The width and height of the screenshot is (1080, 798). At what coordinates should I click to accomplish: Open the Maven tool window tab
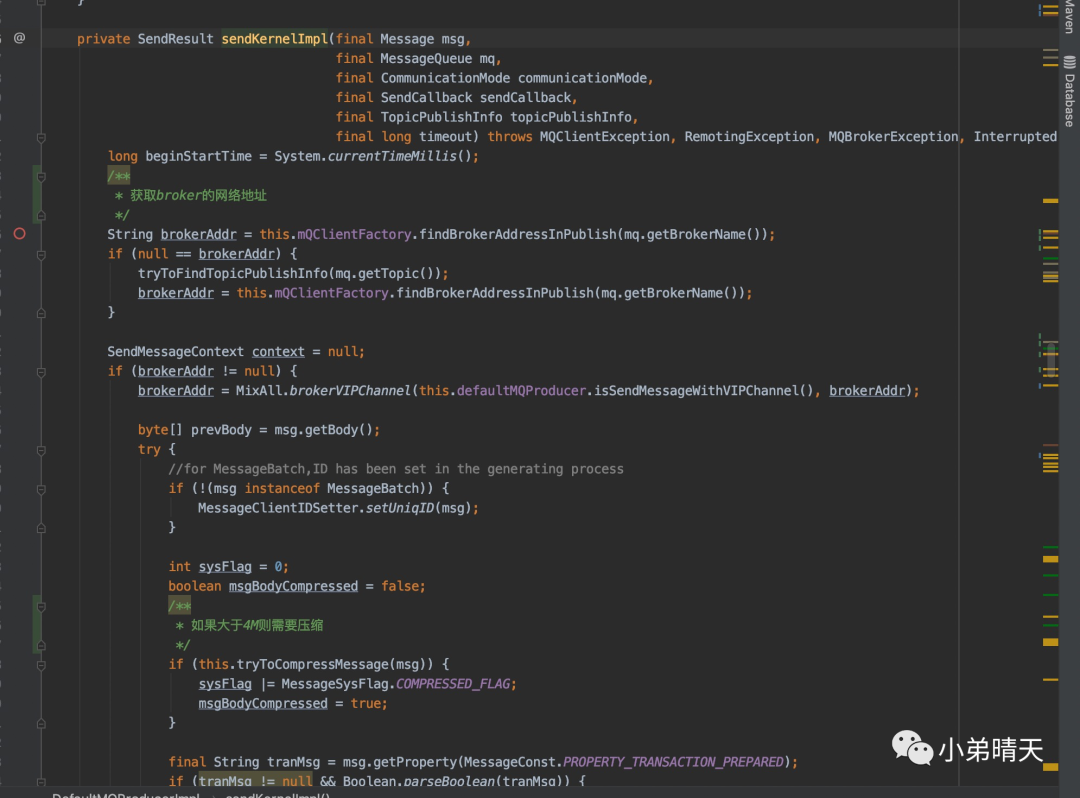1069,15
